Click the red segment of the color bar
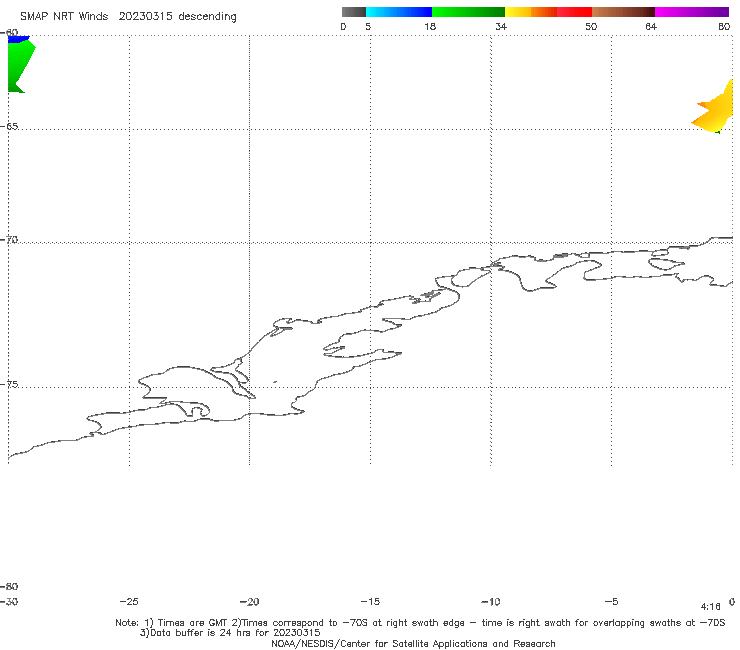 click(x=574, y=12)
